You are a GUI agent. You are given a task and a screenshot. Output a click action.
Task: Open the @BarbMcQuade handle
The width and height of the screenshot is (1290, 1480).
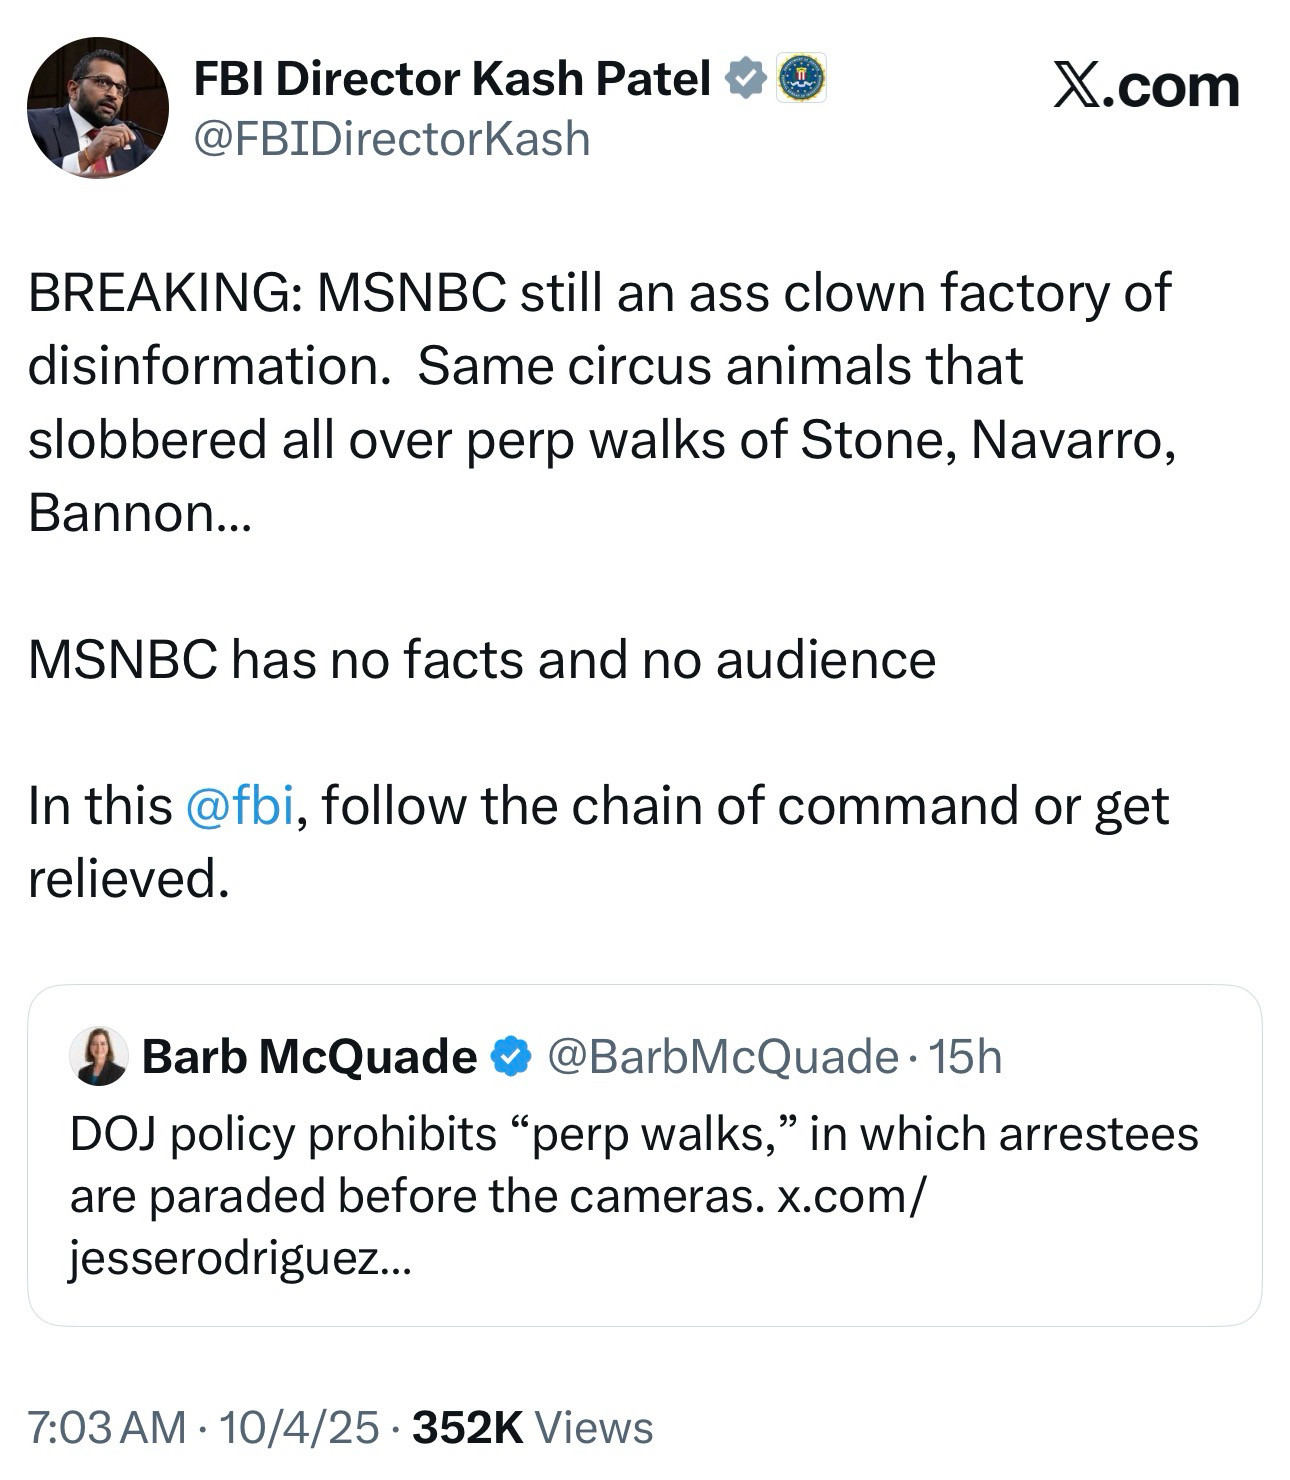(x=722, y=1057)
